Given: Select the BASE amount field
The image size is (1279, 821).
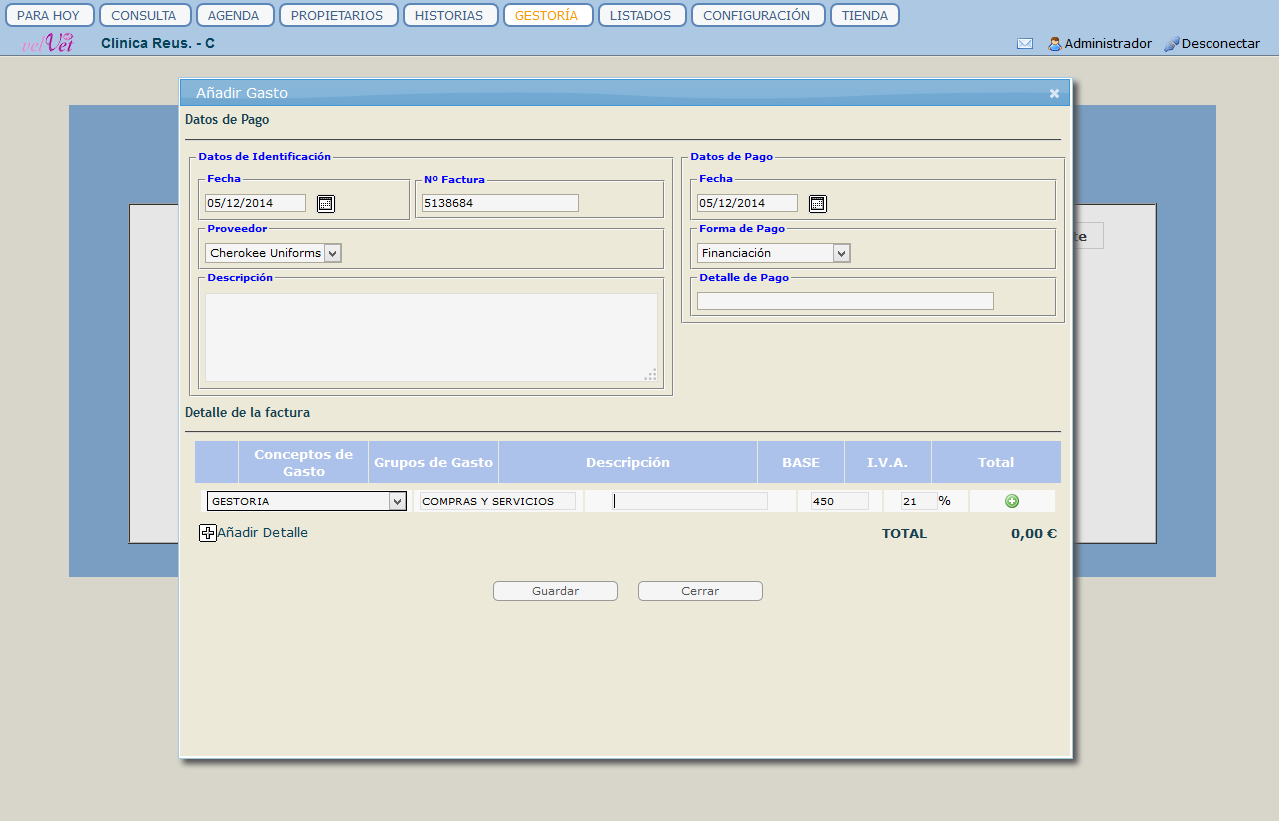Looking at the screenshot, I should (x=839, y=501).
